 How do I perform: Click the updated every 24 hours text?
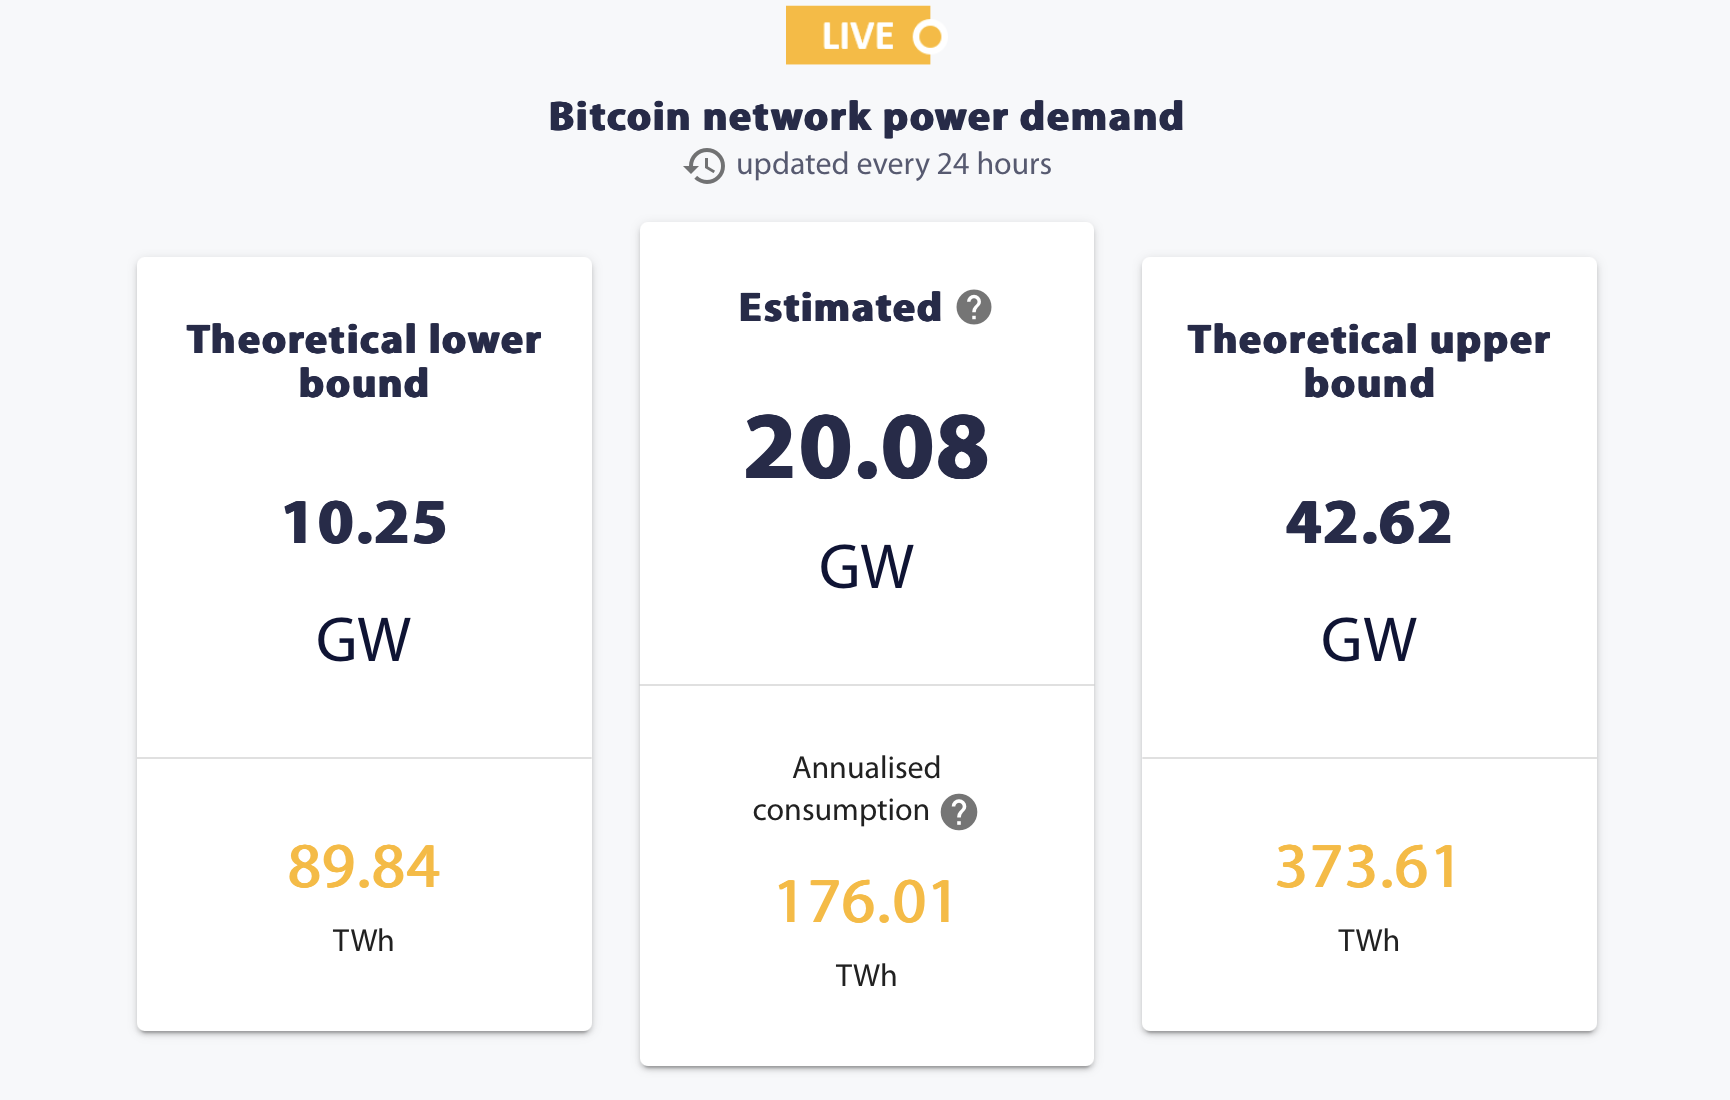click(x=894, y=164)
